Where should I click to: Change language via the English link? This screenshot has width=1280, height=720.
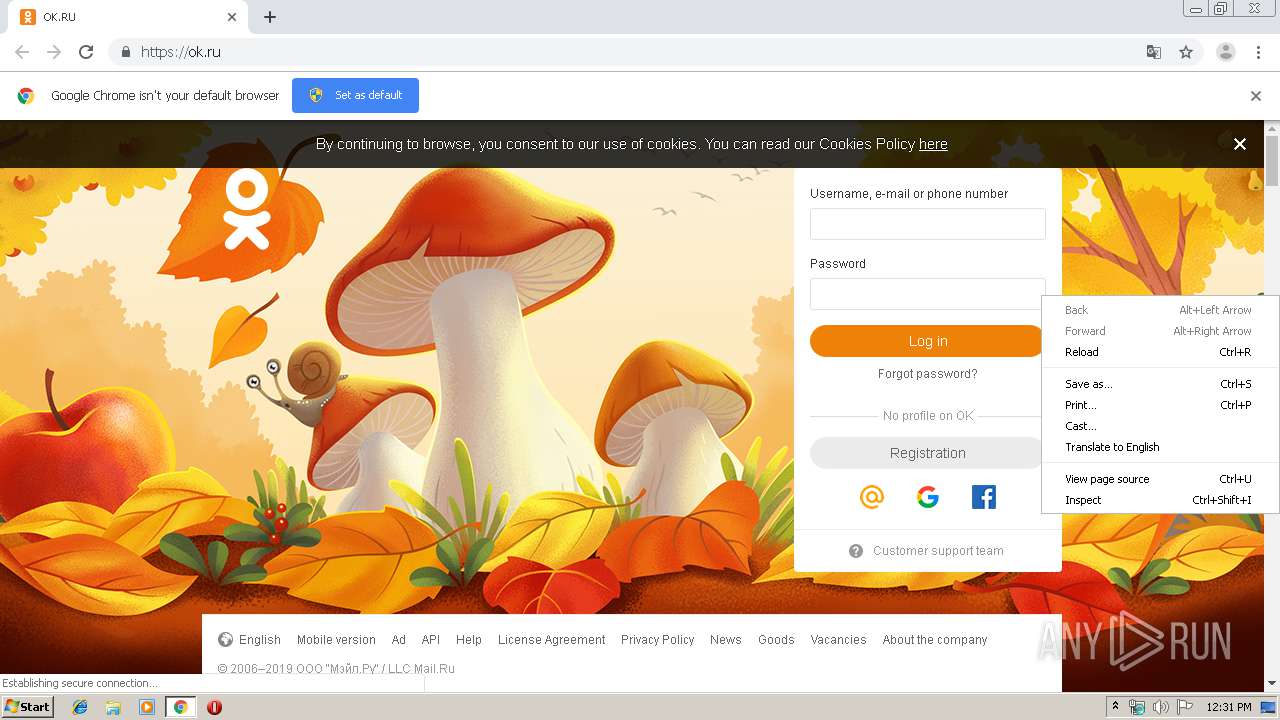pyautogui.click(x=260, y=640)
